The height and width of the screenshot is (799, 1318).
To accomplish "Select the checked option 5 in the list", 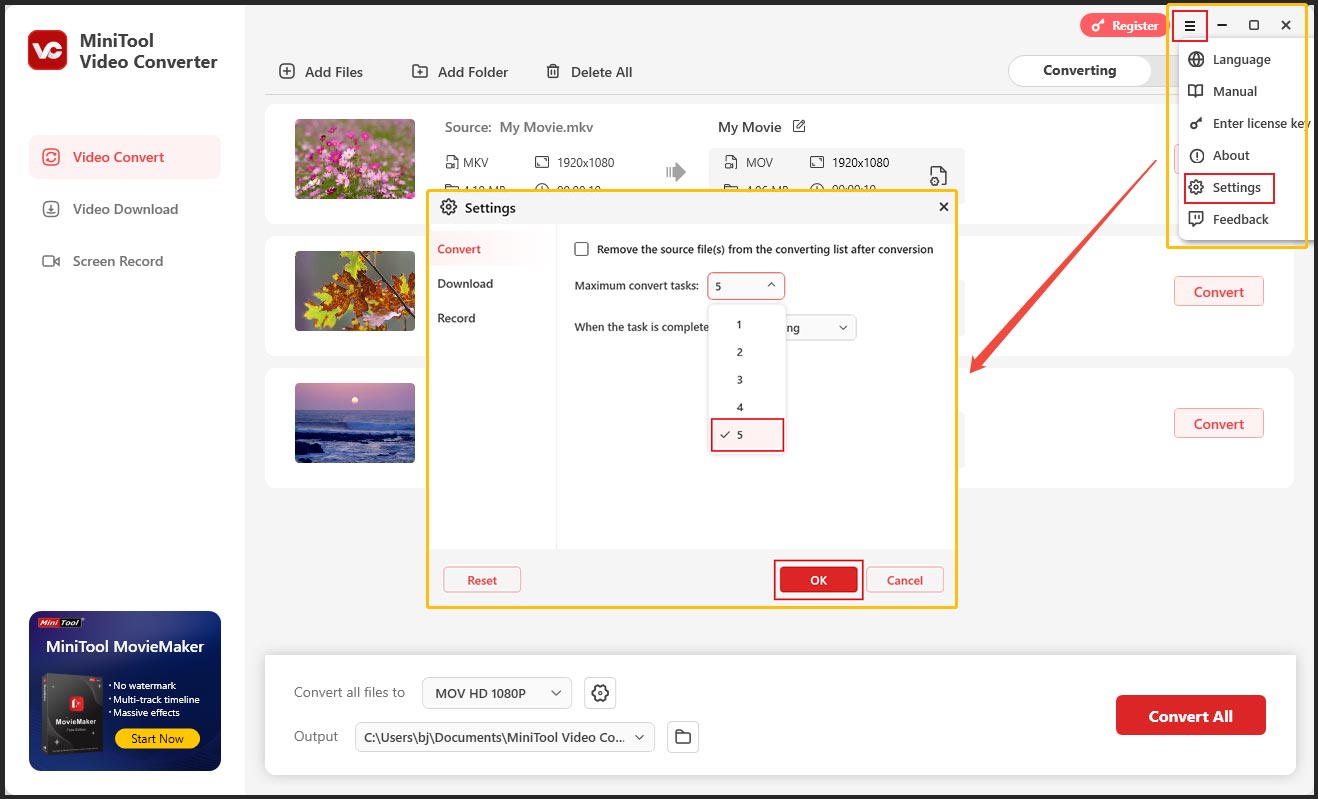I will [x=747, y=435].
